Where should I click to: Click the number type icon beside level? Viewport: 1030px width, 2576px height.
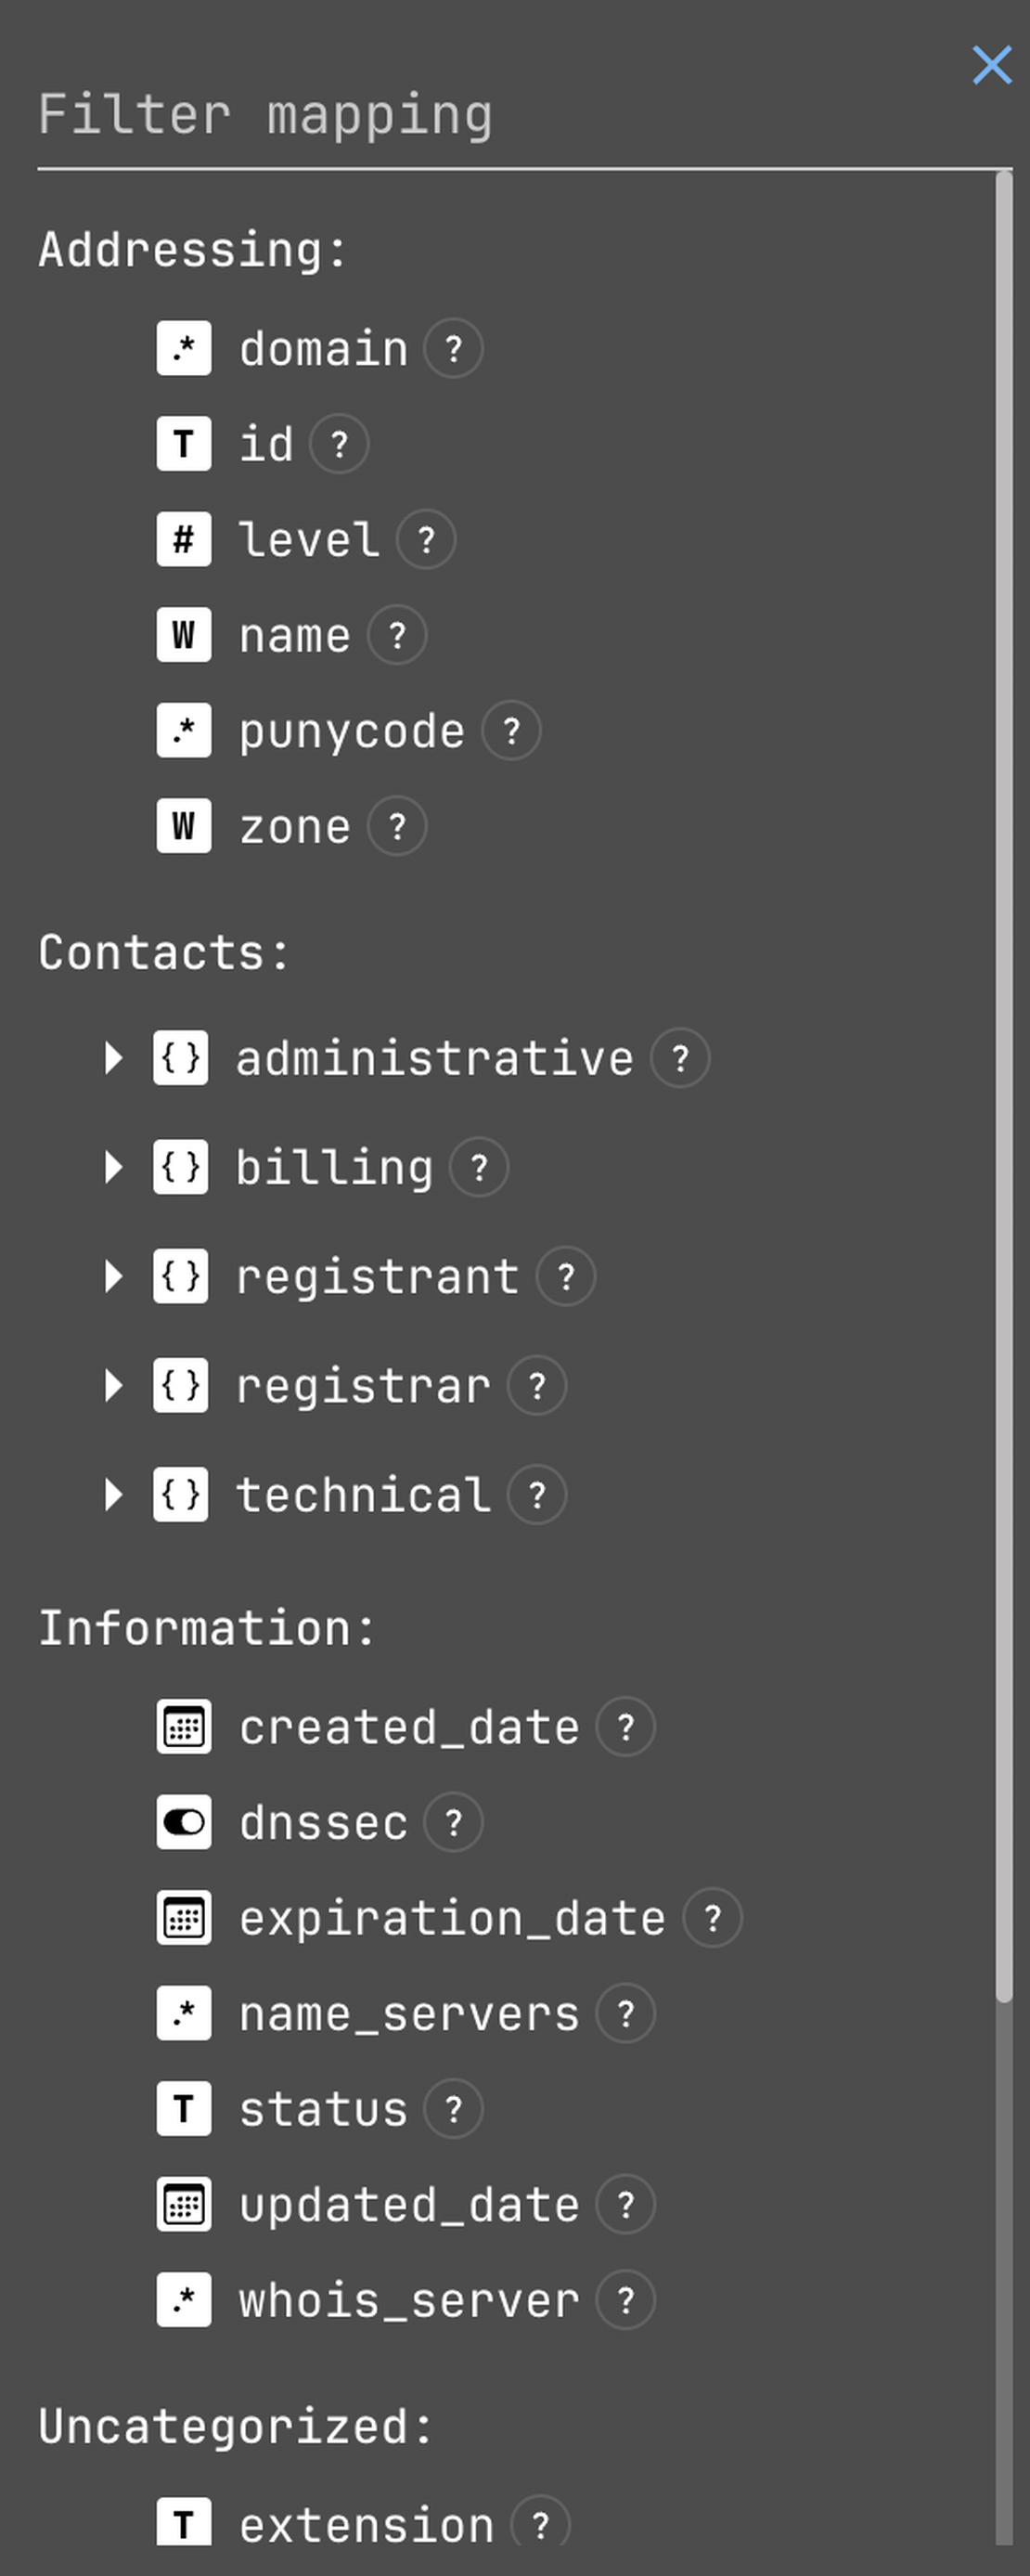184,540
